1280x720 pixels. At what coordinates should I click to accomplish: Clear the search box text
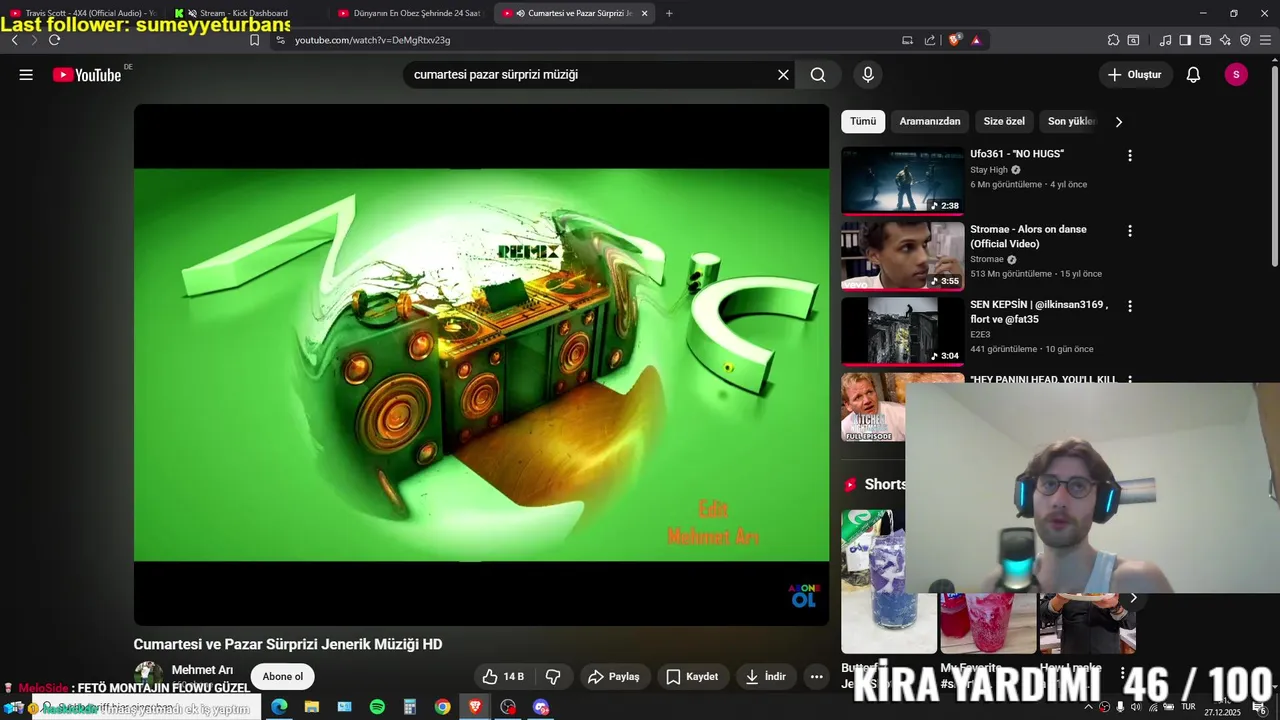tap(783, 75)
